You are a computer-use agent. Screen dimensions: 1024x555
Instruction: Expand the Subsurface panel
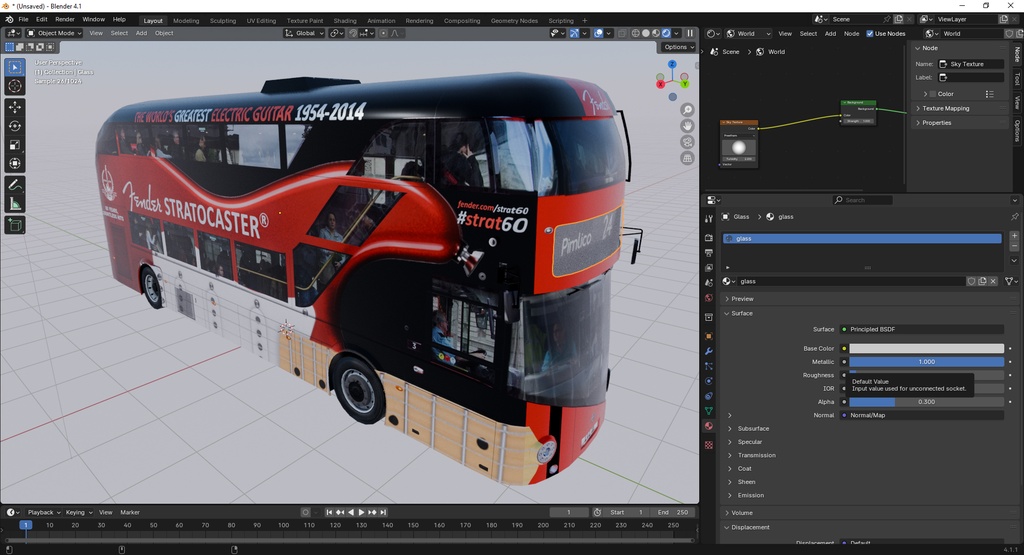(x=755, y=429)
